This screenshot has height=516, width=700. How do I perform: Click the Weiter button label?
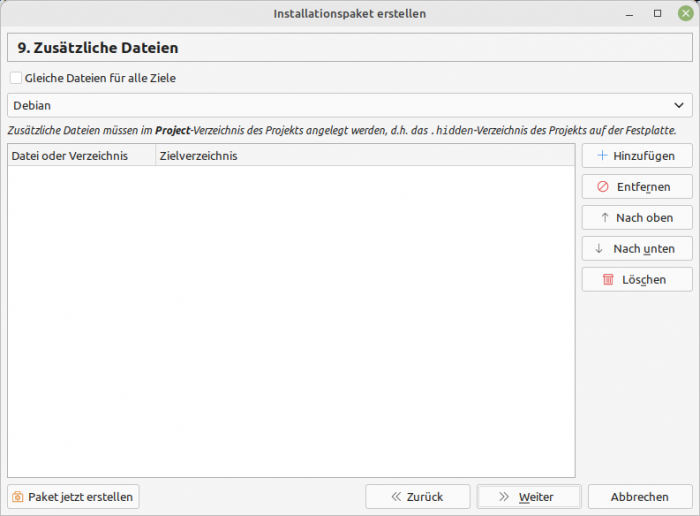point(536,497)
